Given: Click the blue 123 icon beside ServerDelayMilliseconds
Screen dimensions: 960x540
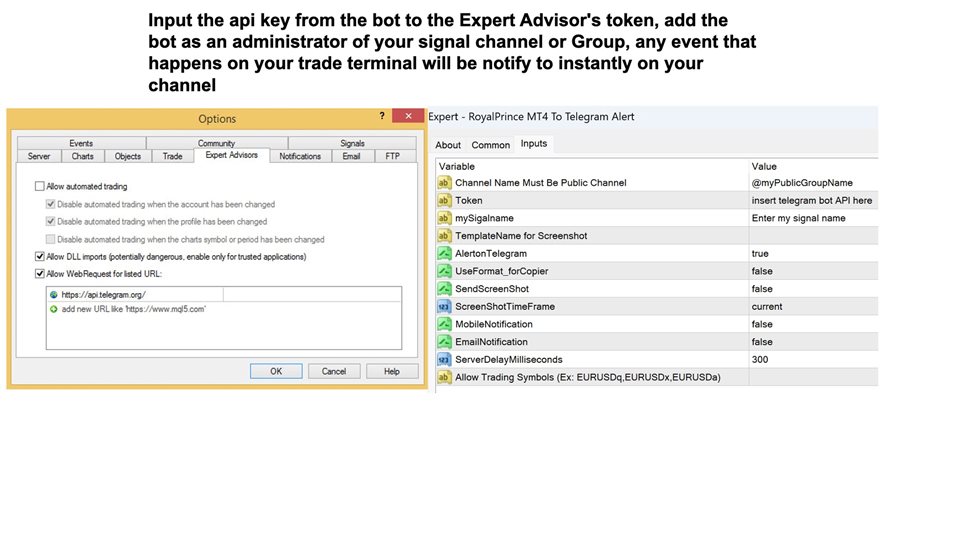Looking at the screenshot, I should click(x=444, y=360).
